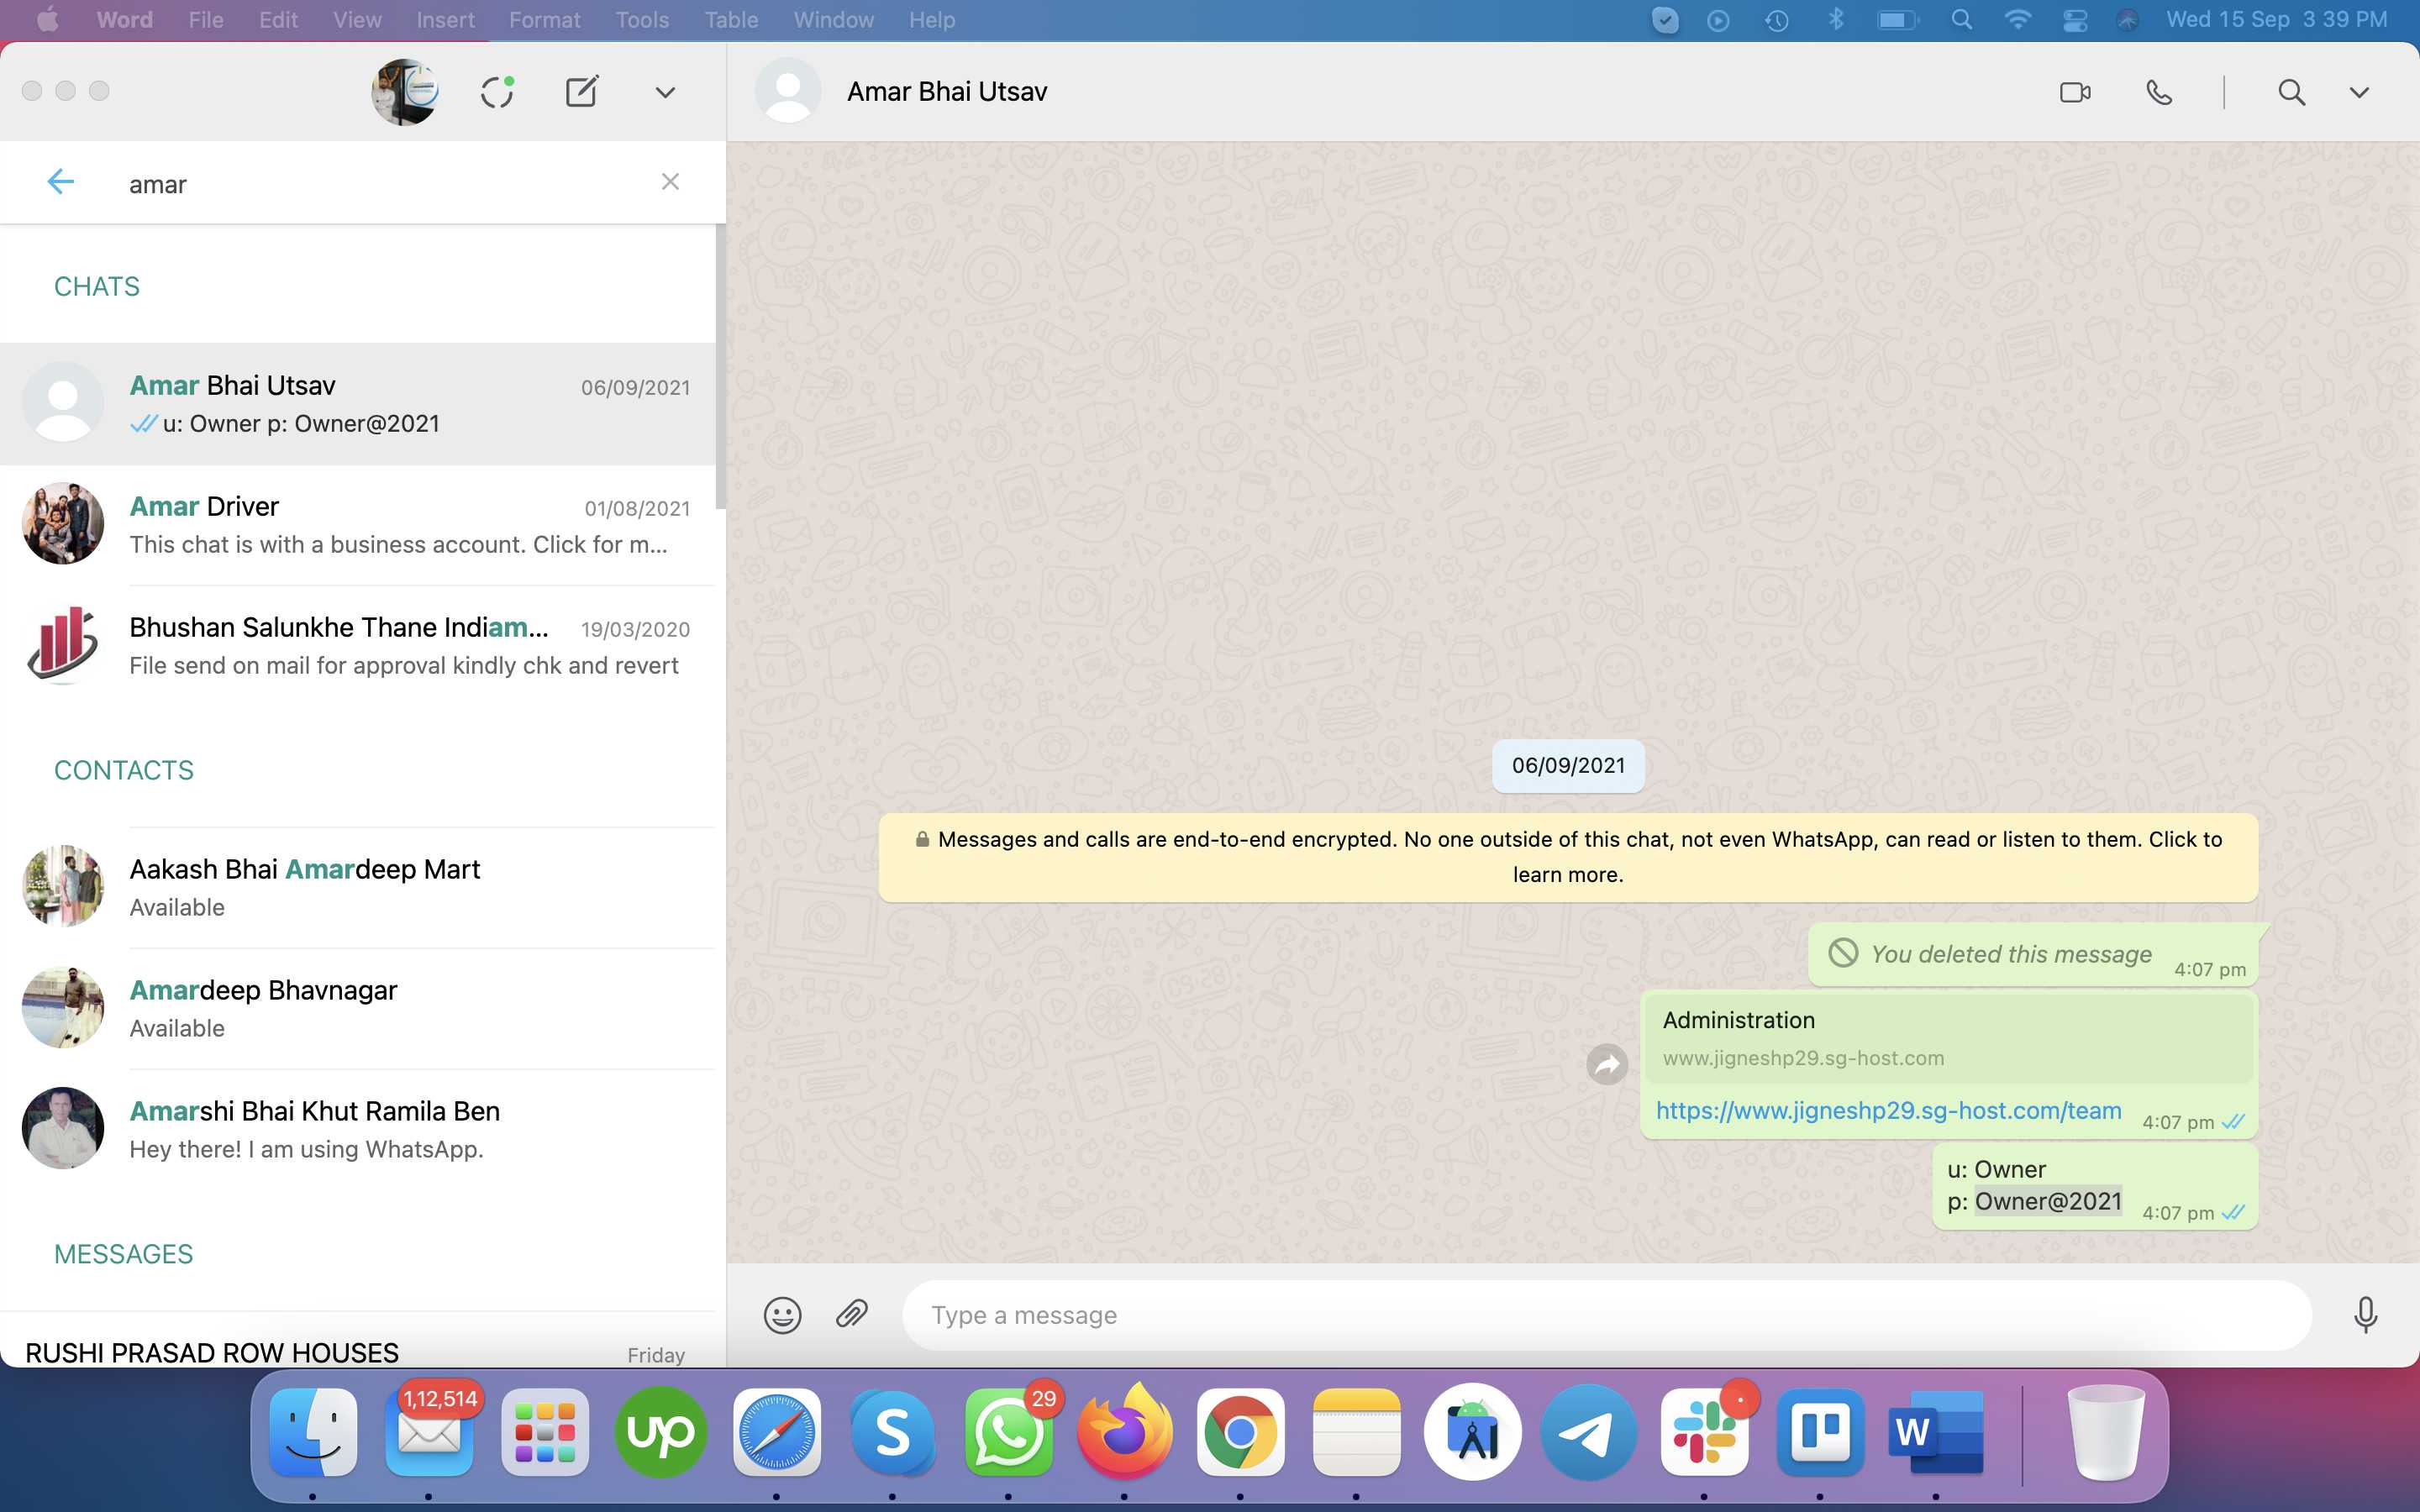Click the Administration link preview card

coord(1948,1038)
